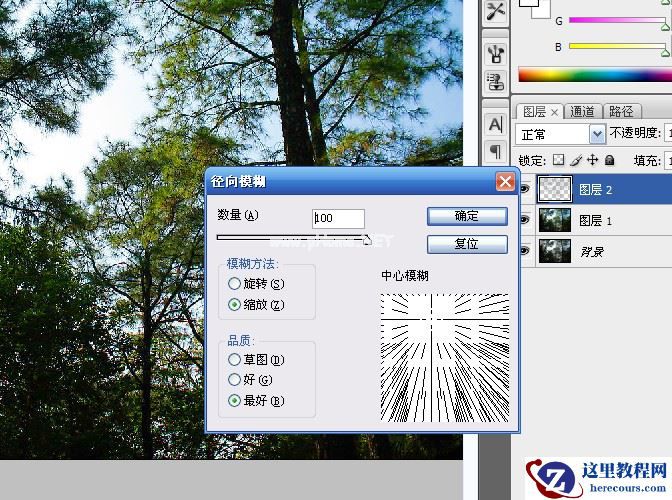Select the layer named 图层 2

[x=595, y=189]
